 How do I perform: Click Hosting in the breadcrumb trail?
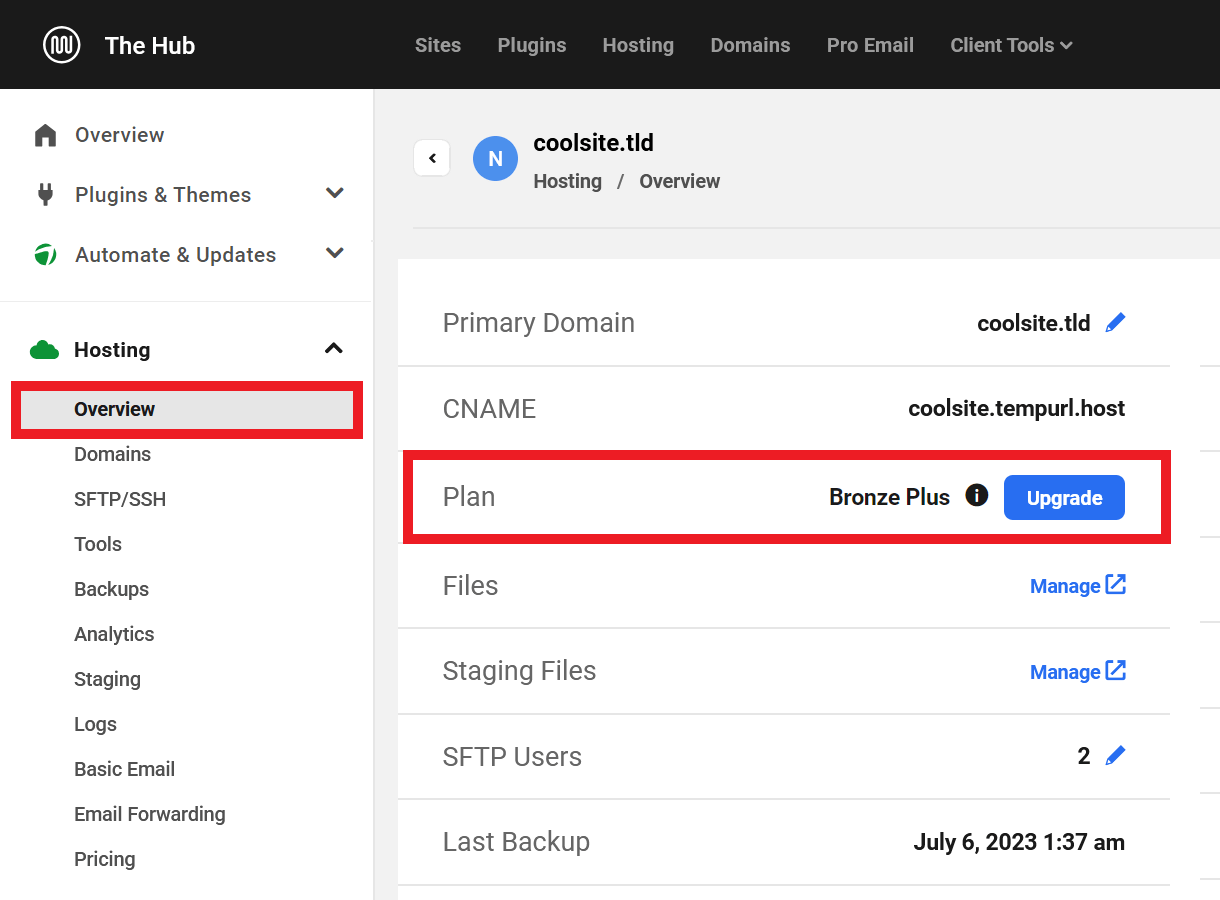(567, 181)
